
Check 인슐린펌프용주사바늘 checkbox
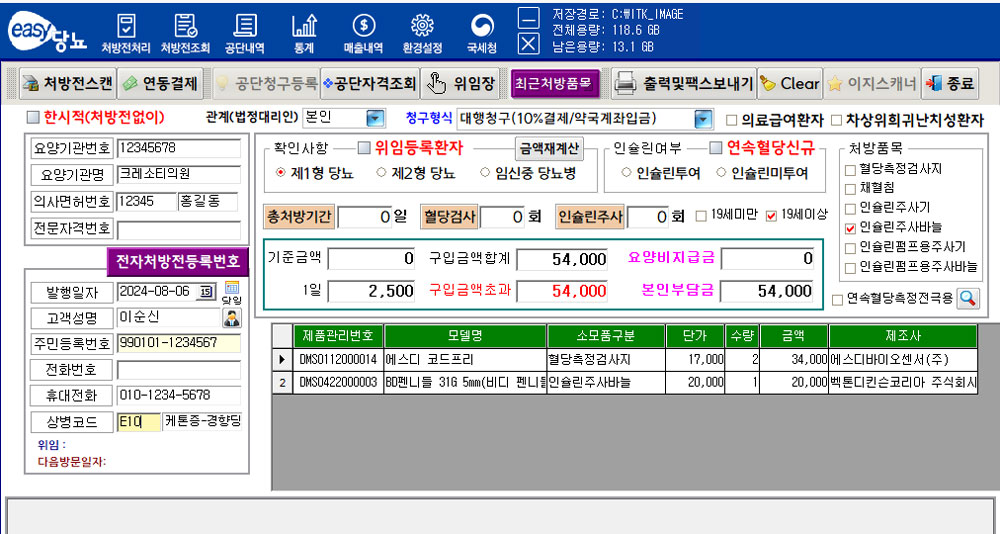click(849, 268)
